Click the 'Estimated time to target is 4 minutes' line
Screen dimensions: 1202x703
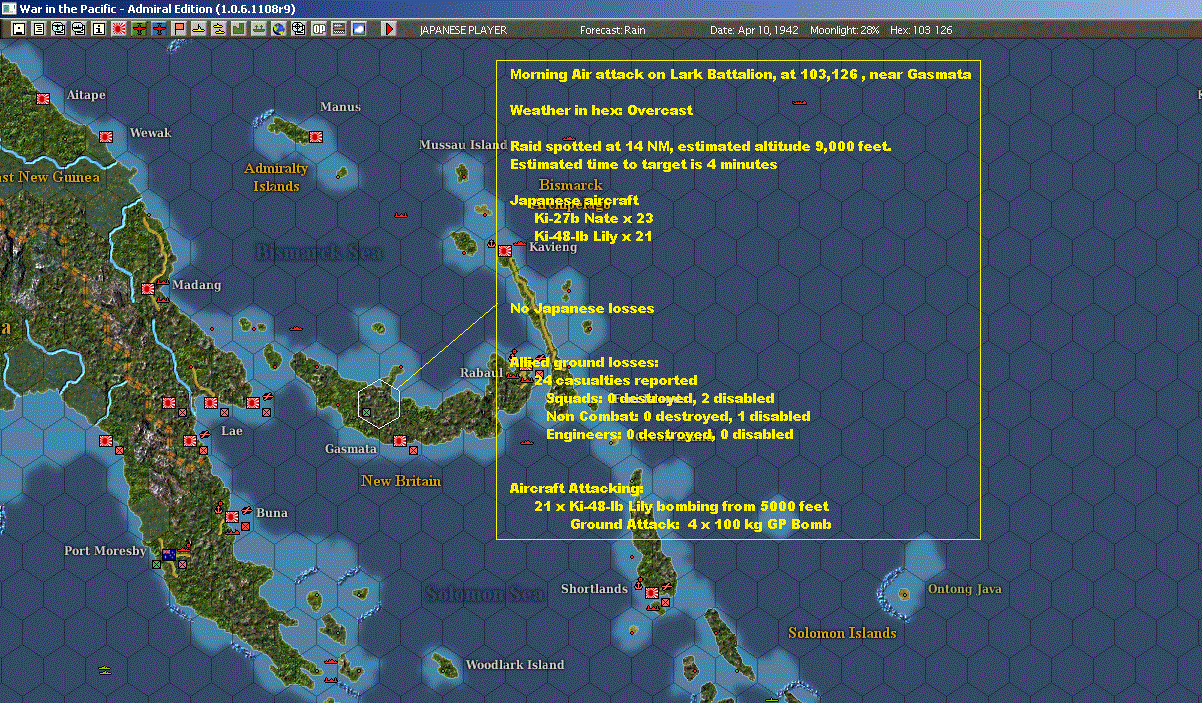pyautogui.click(x=643, y=164)
